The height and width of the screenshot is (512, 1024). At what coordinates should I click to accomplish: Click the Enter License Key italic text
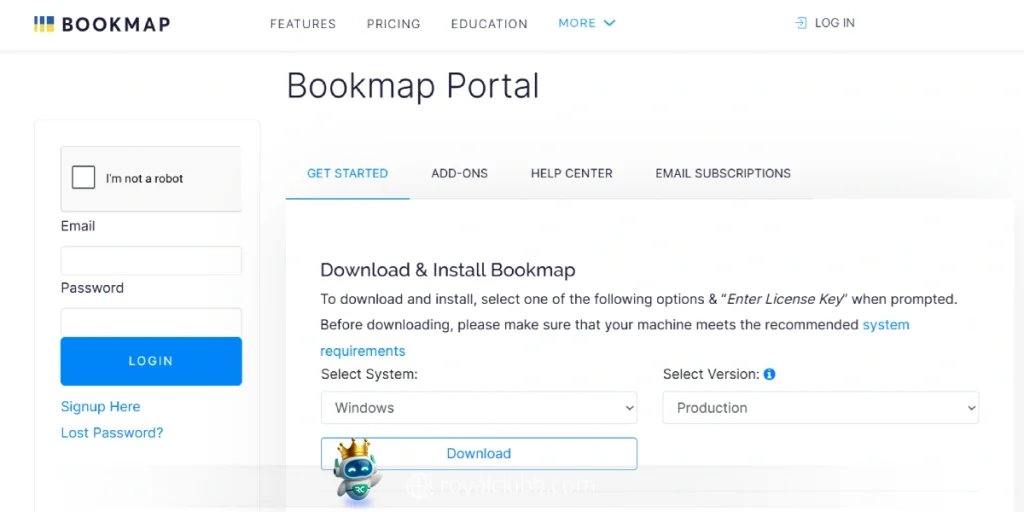[x=786, y=300]
